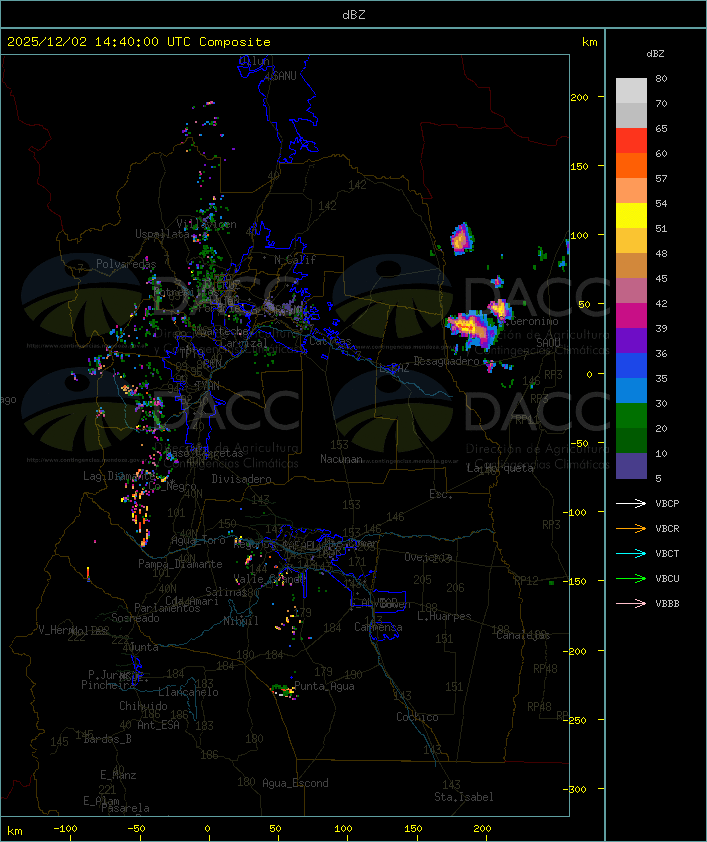Click the Nacunan place label
Image resolution: width=707 pixels, height=842 pixels.
coord(341,459)
